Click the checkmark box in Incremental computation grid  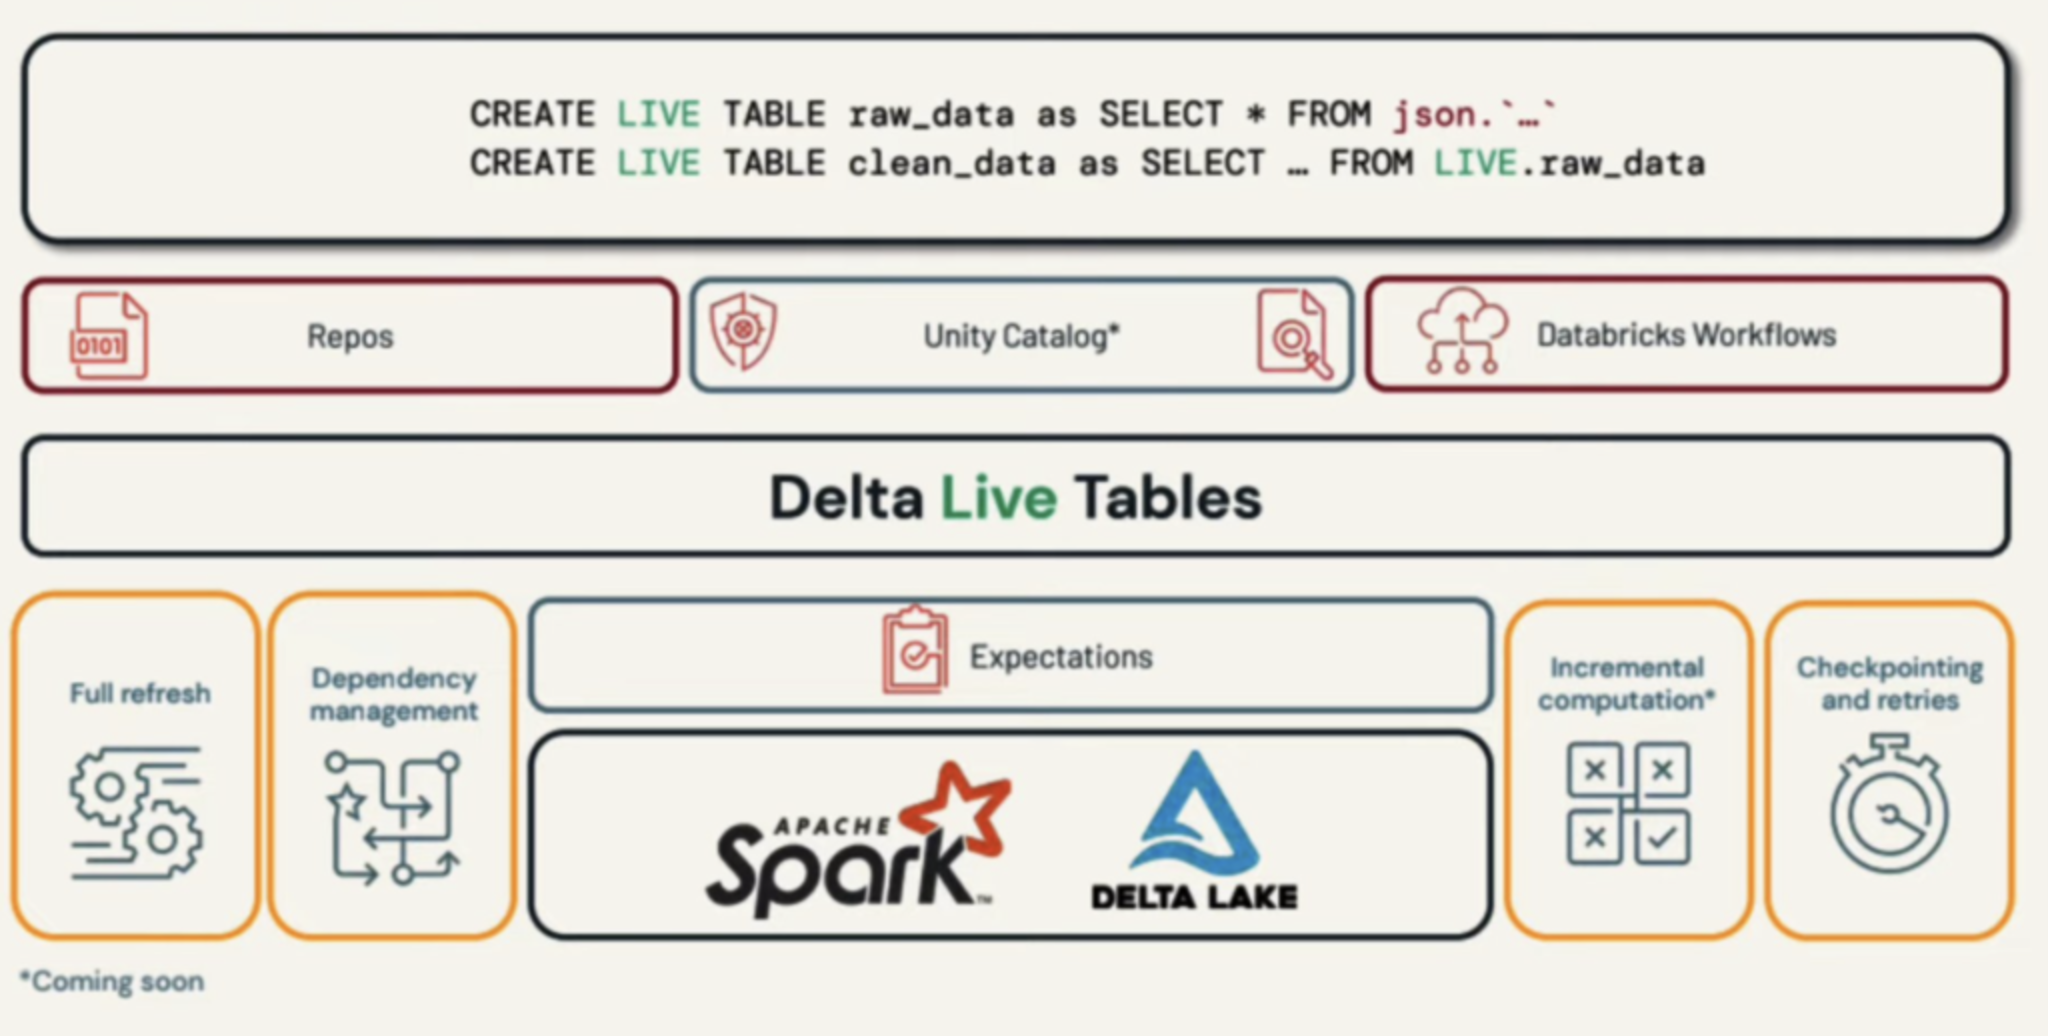(x=1662, y=837)
